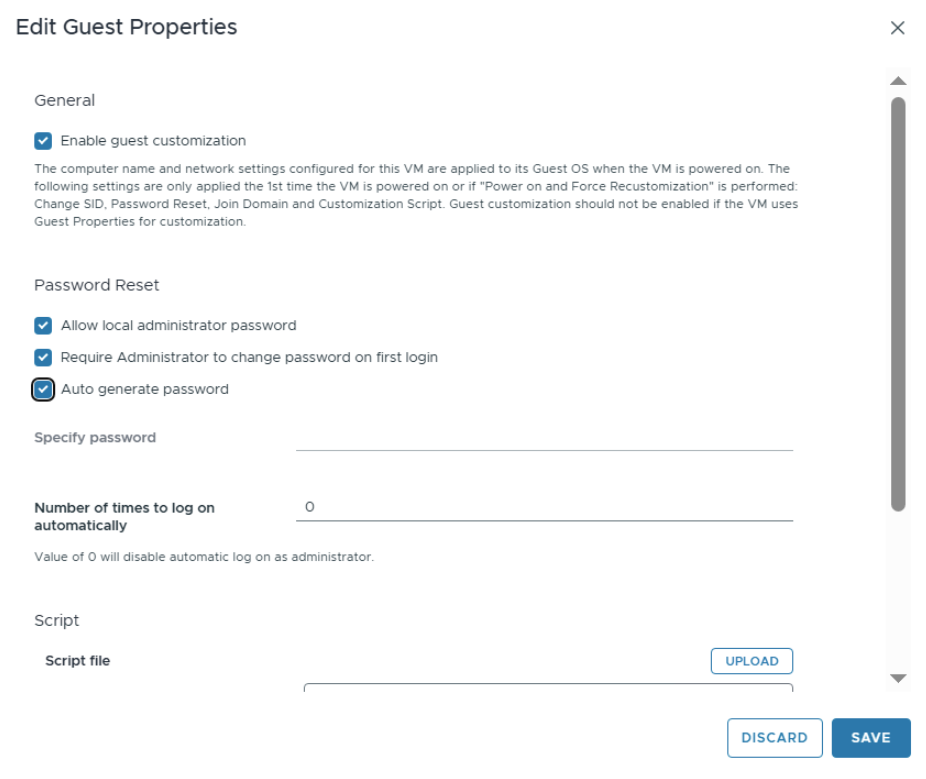
Task: Save the guest properties
Action: (870, 738)
